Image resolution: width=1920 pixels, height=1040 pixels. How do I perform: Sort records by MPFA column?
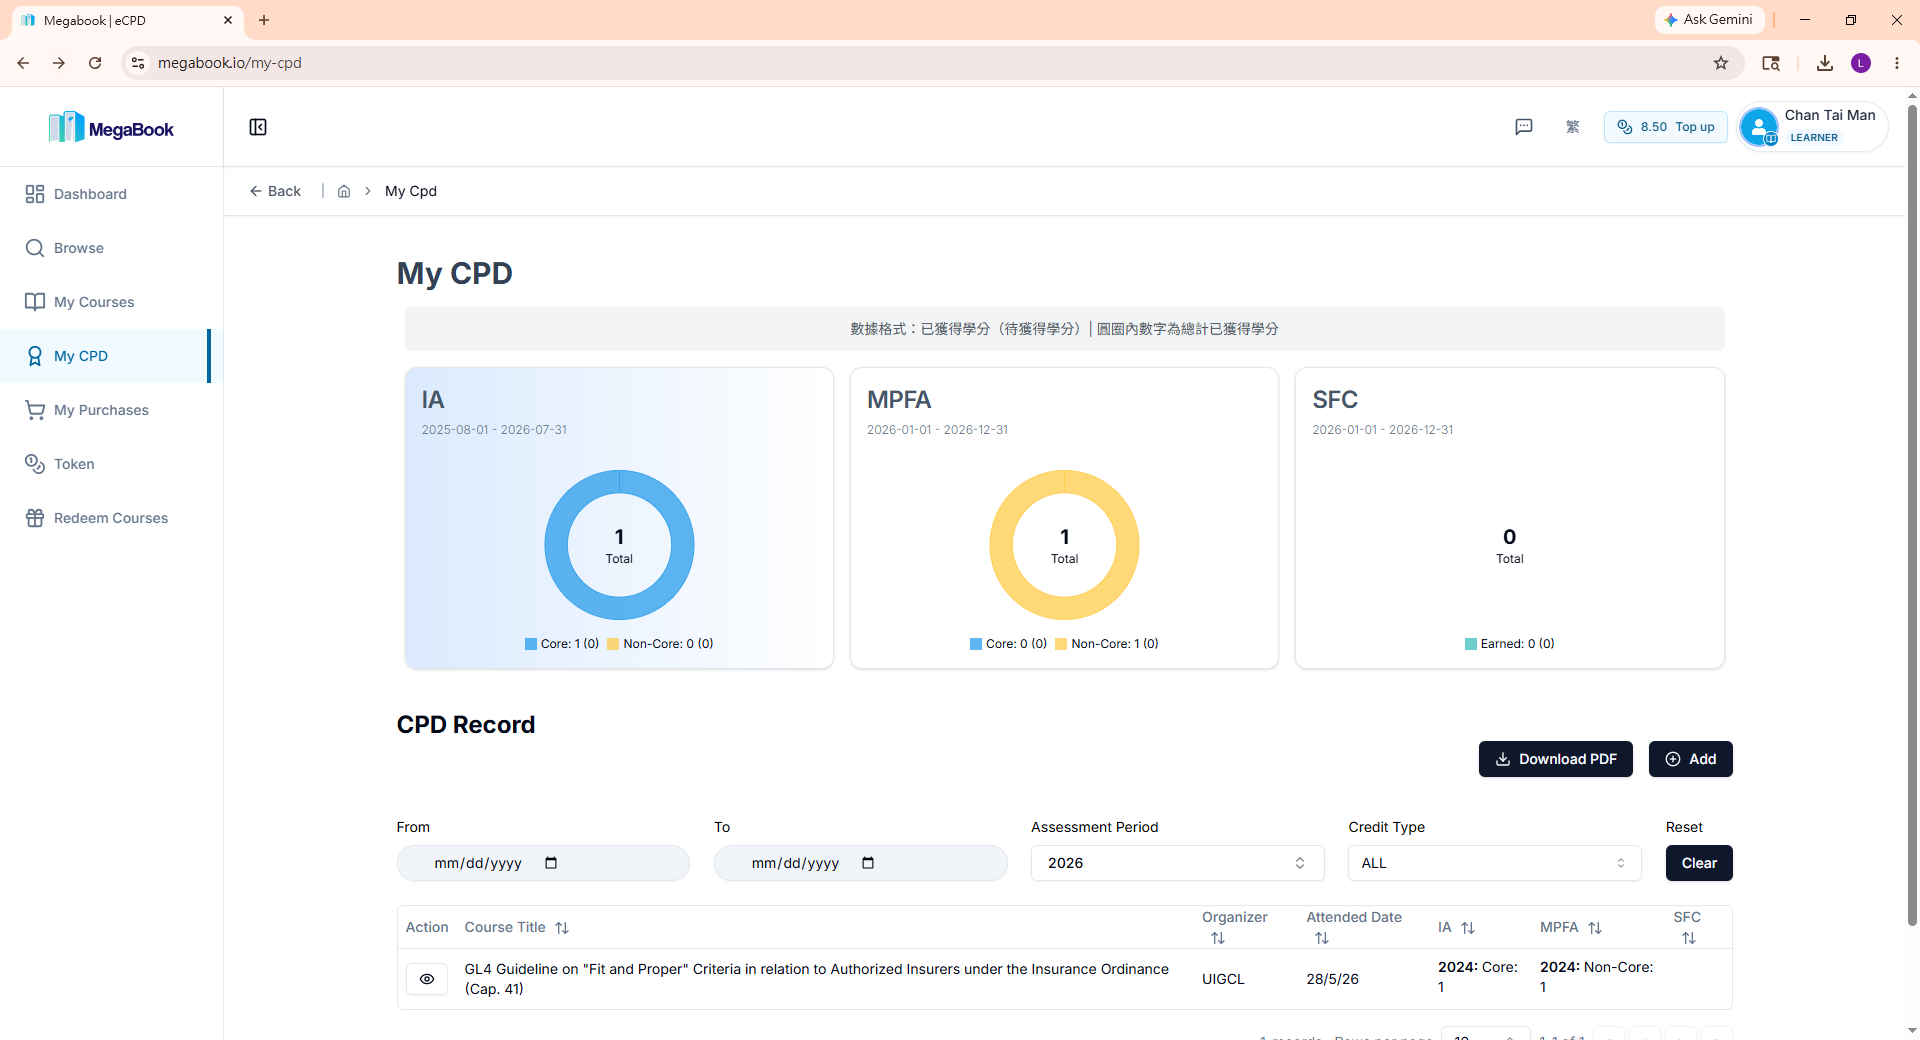point(1595,928)
